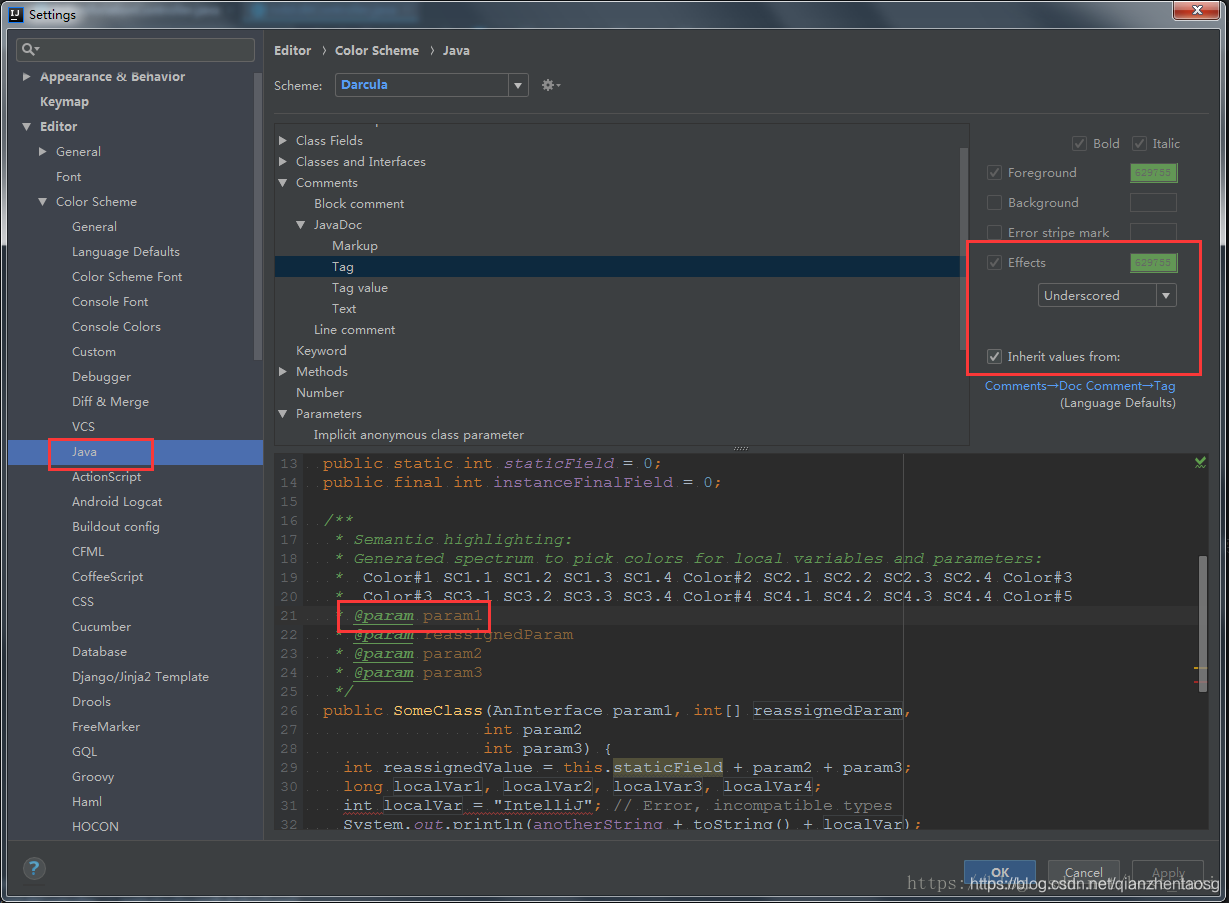Select Diff & Merge color settings
Viewport: 1229px width, 903px height.
[110, 402]
